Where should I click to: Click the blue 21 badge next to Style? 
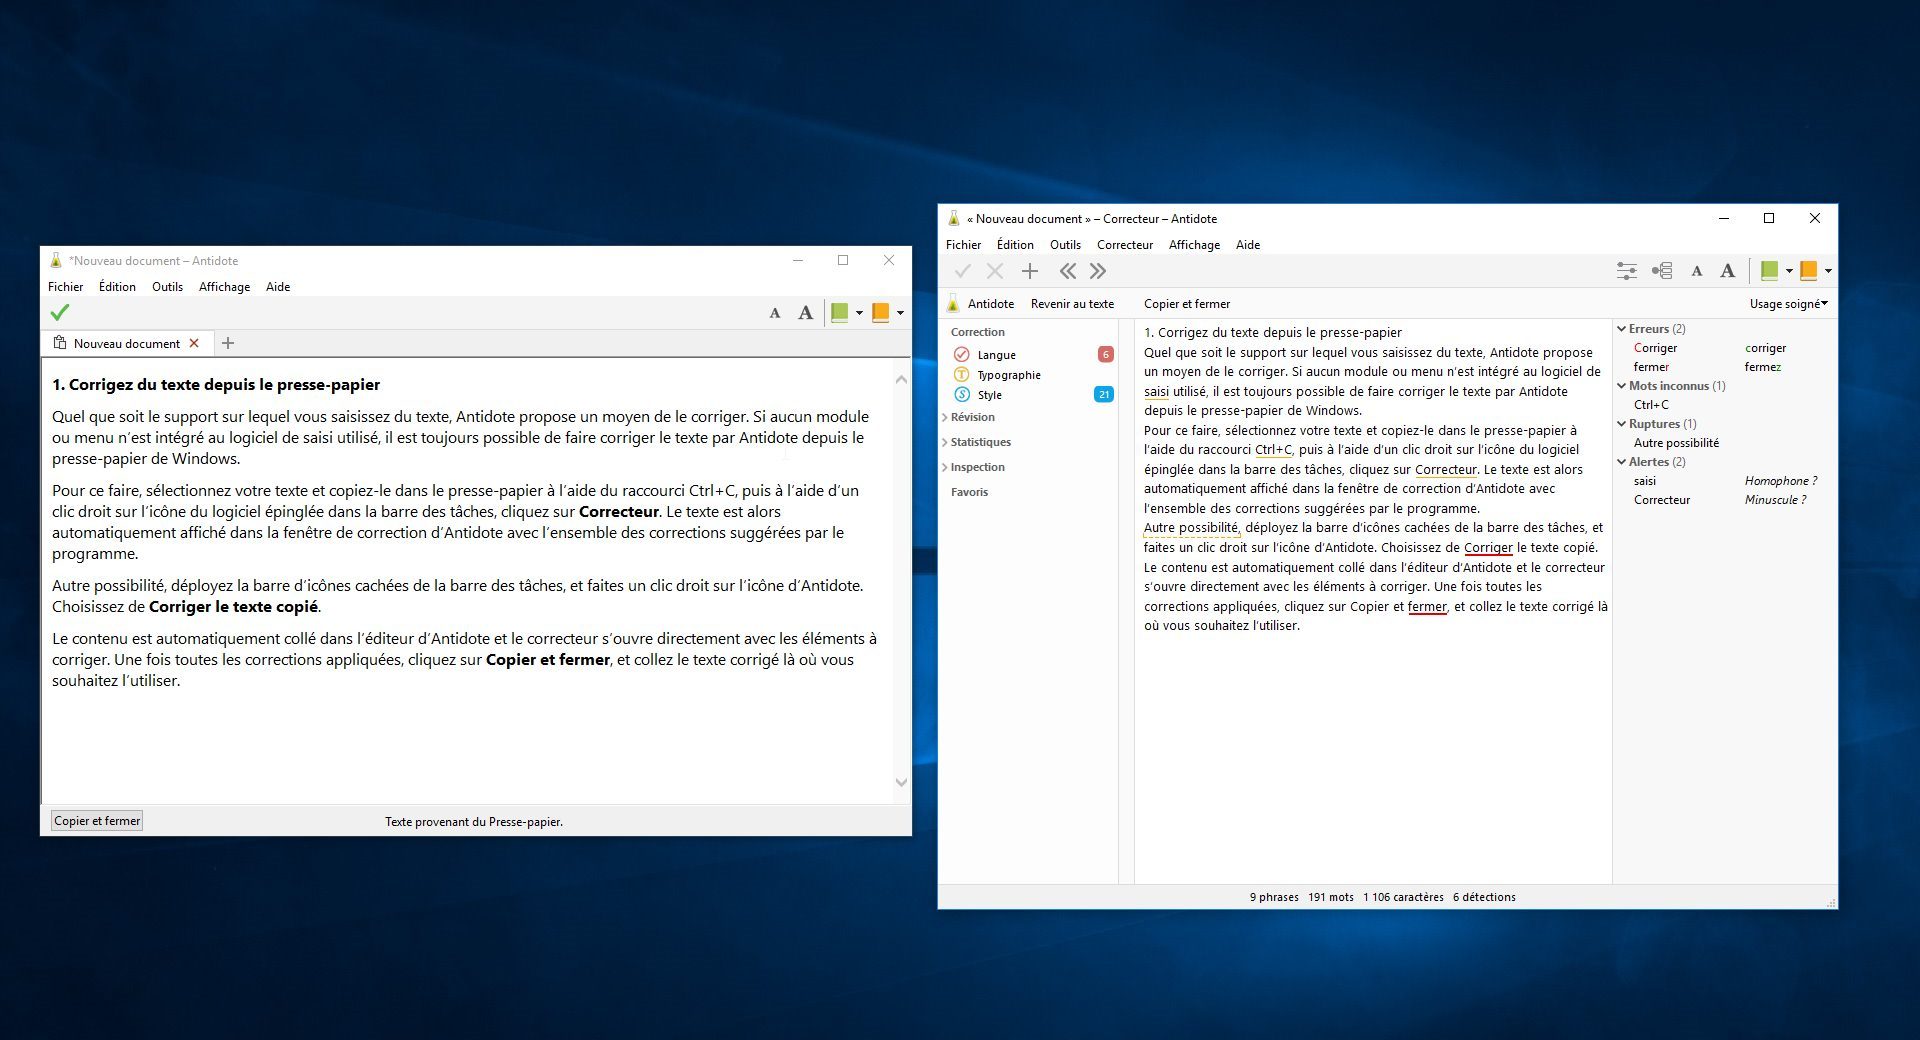point(1104,394)
